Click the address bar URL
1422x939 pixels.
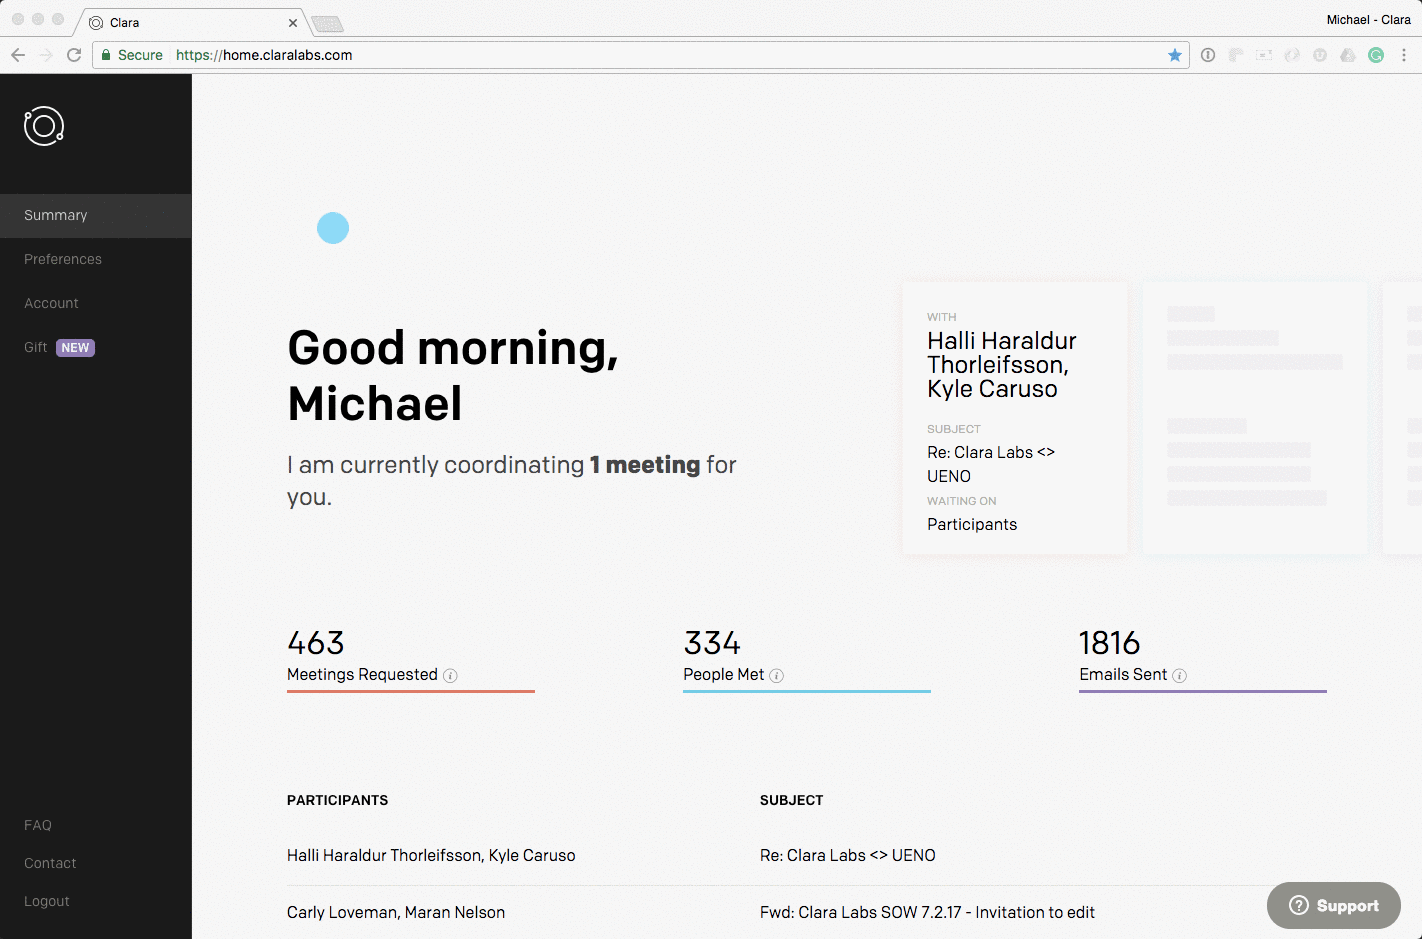click(264, 55)
